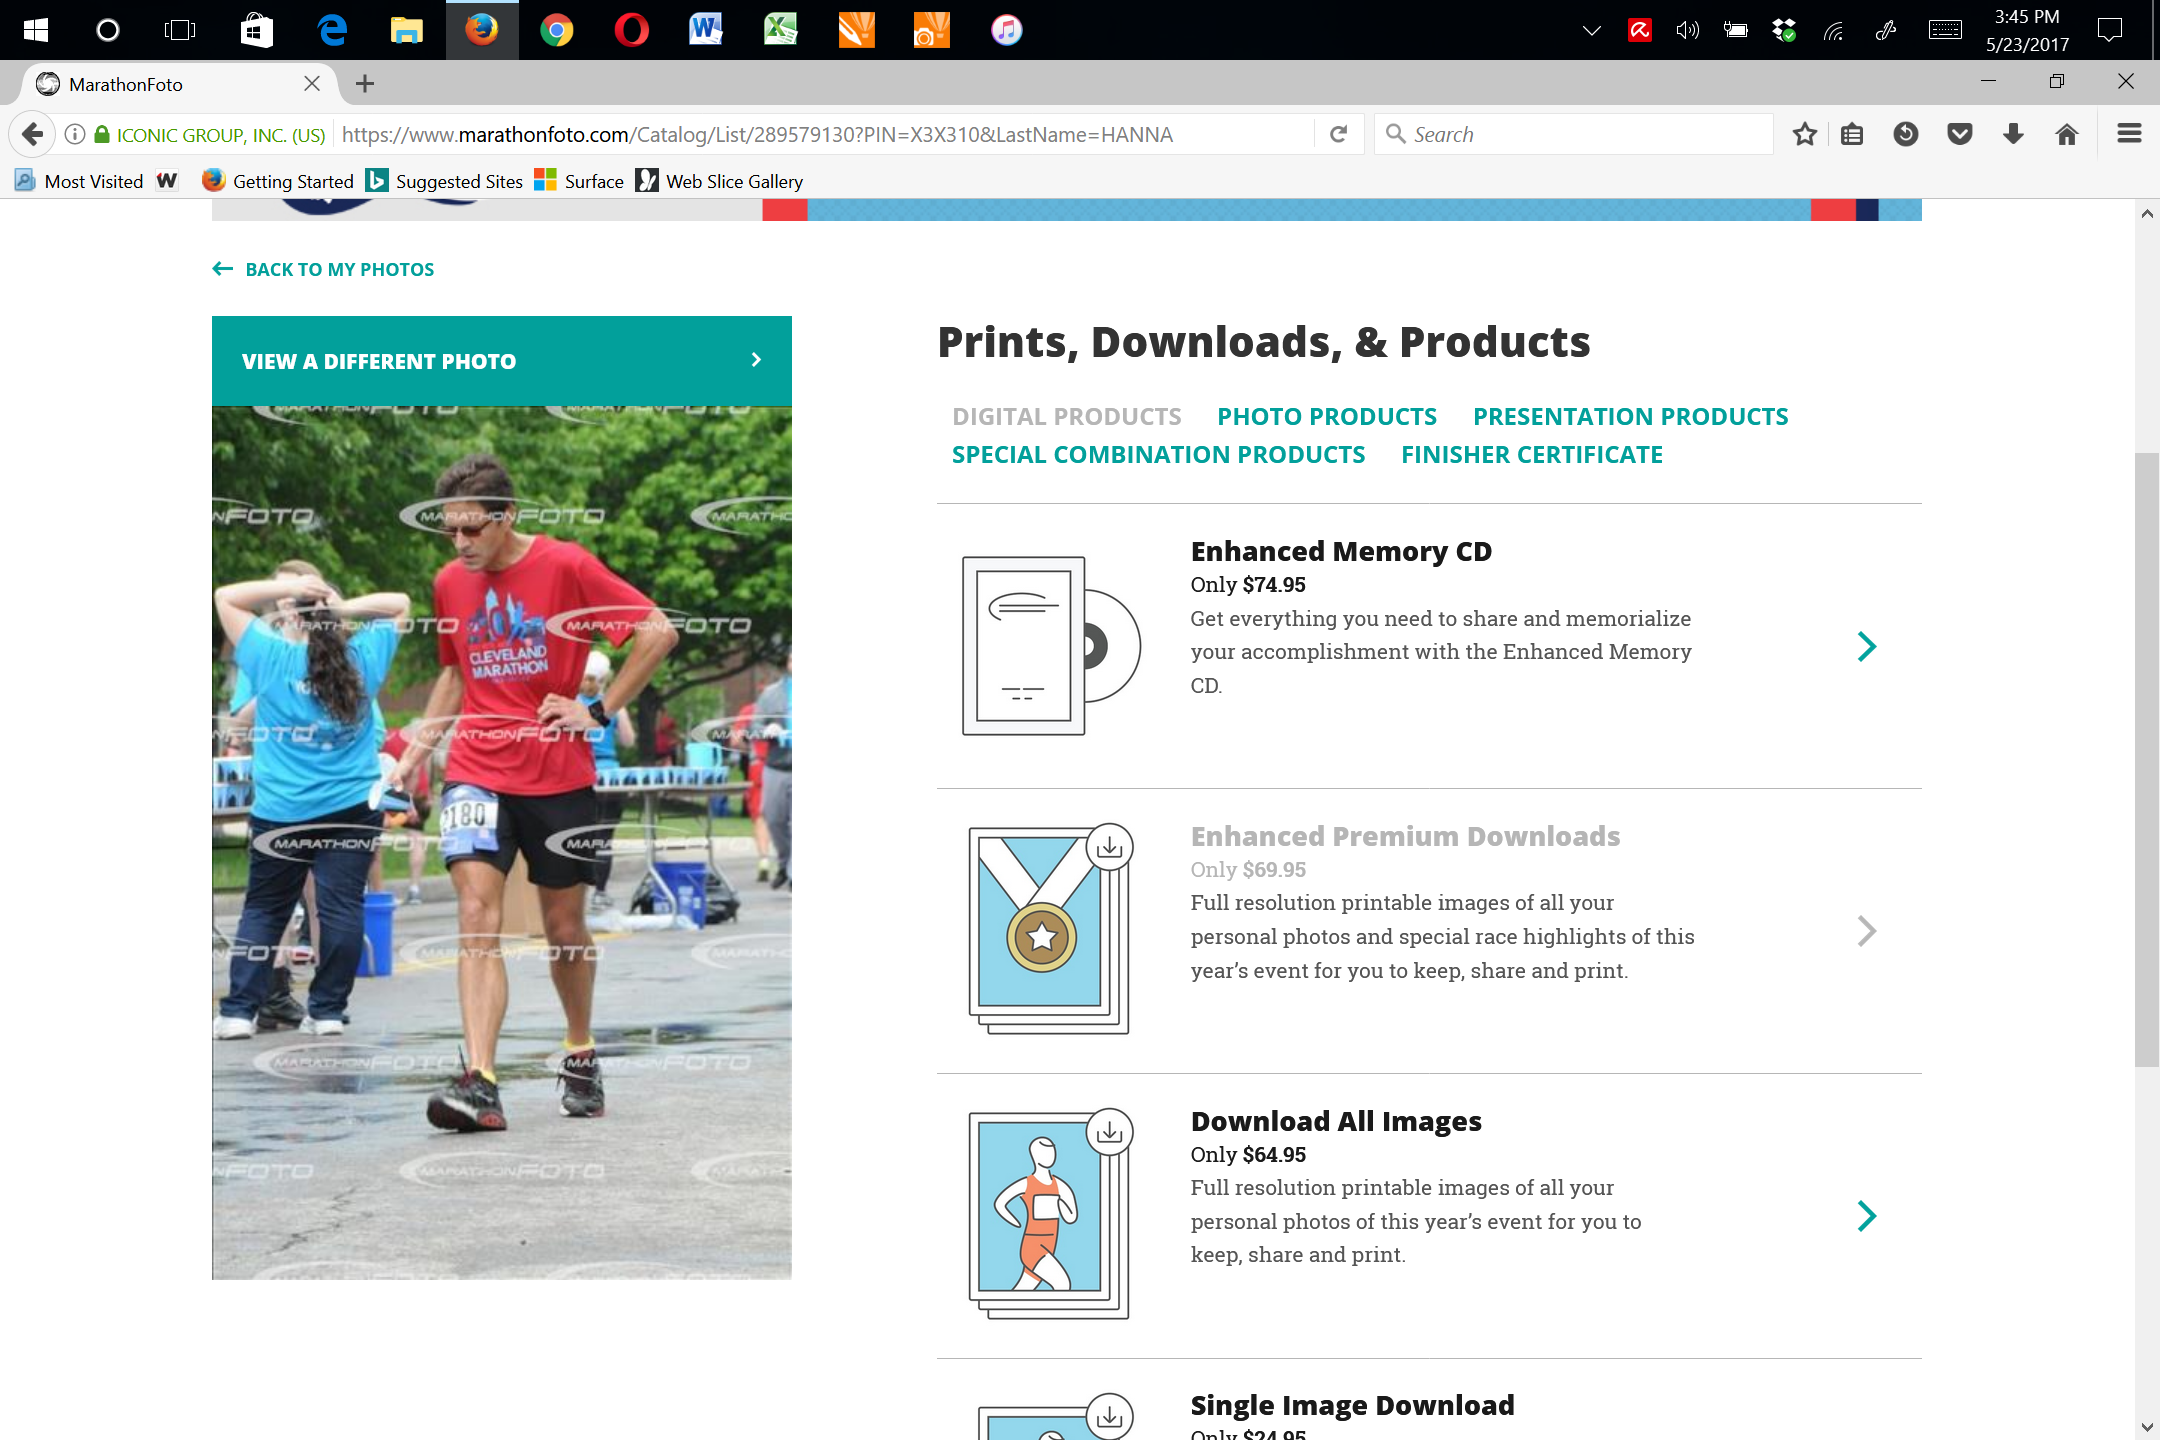This screenshot has height=1440, width=2160.
Task: Click the scrollbar down arrow
Action: coord(2147,1427)
